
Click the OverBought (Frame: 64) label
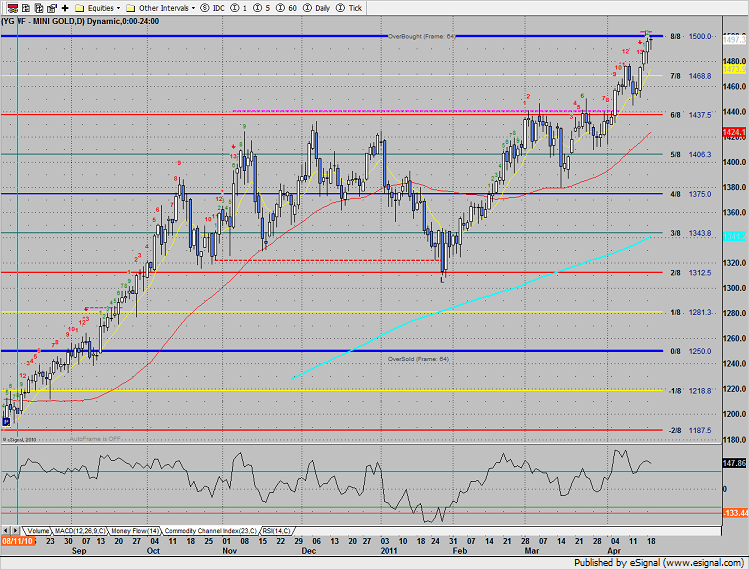point(421,36)
